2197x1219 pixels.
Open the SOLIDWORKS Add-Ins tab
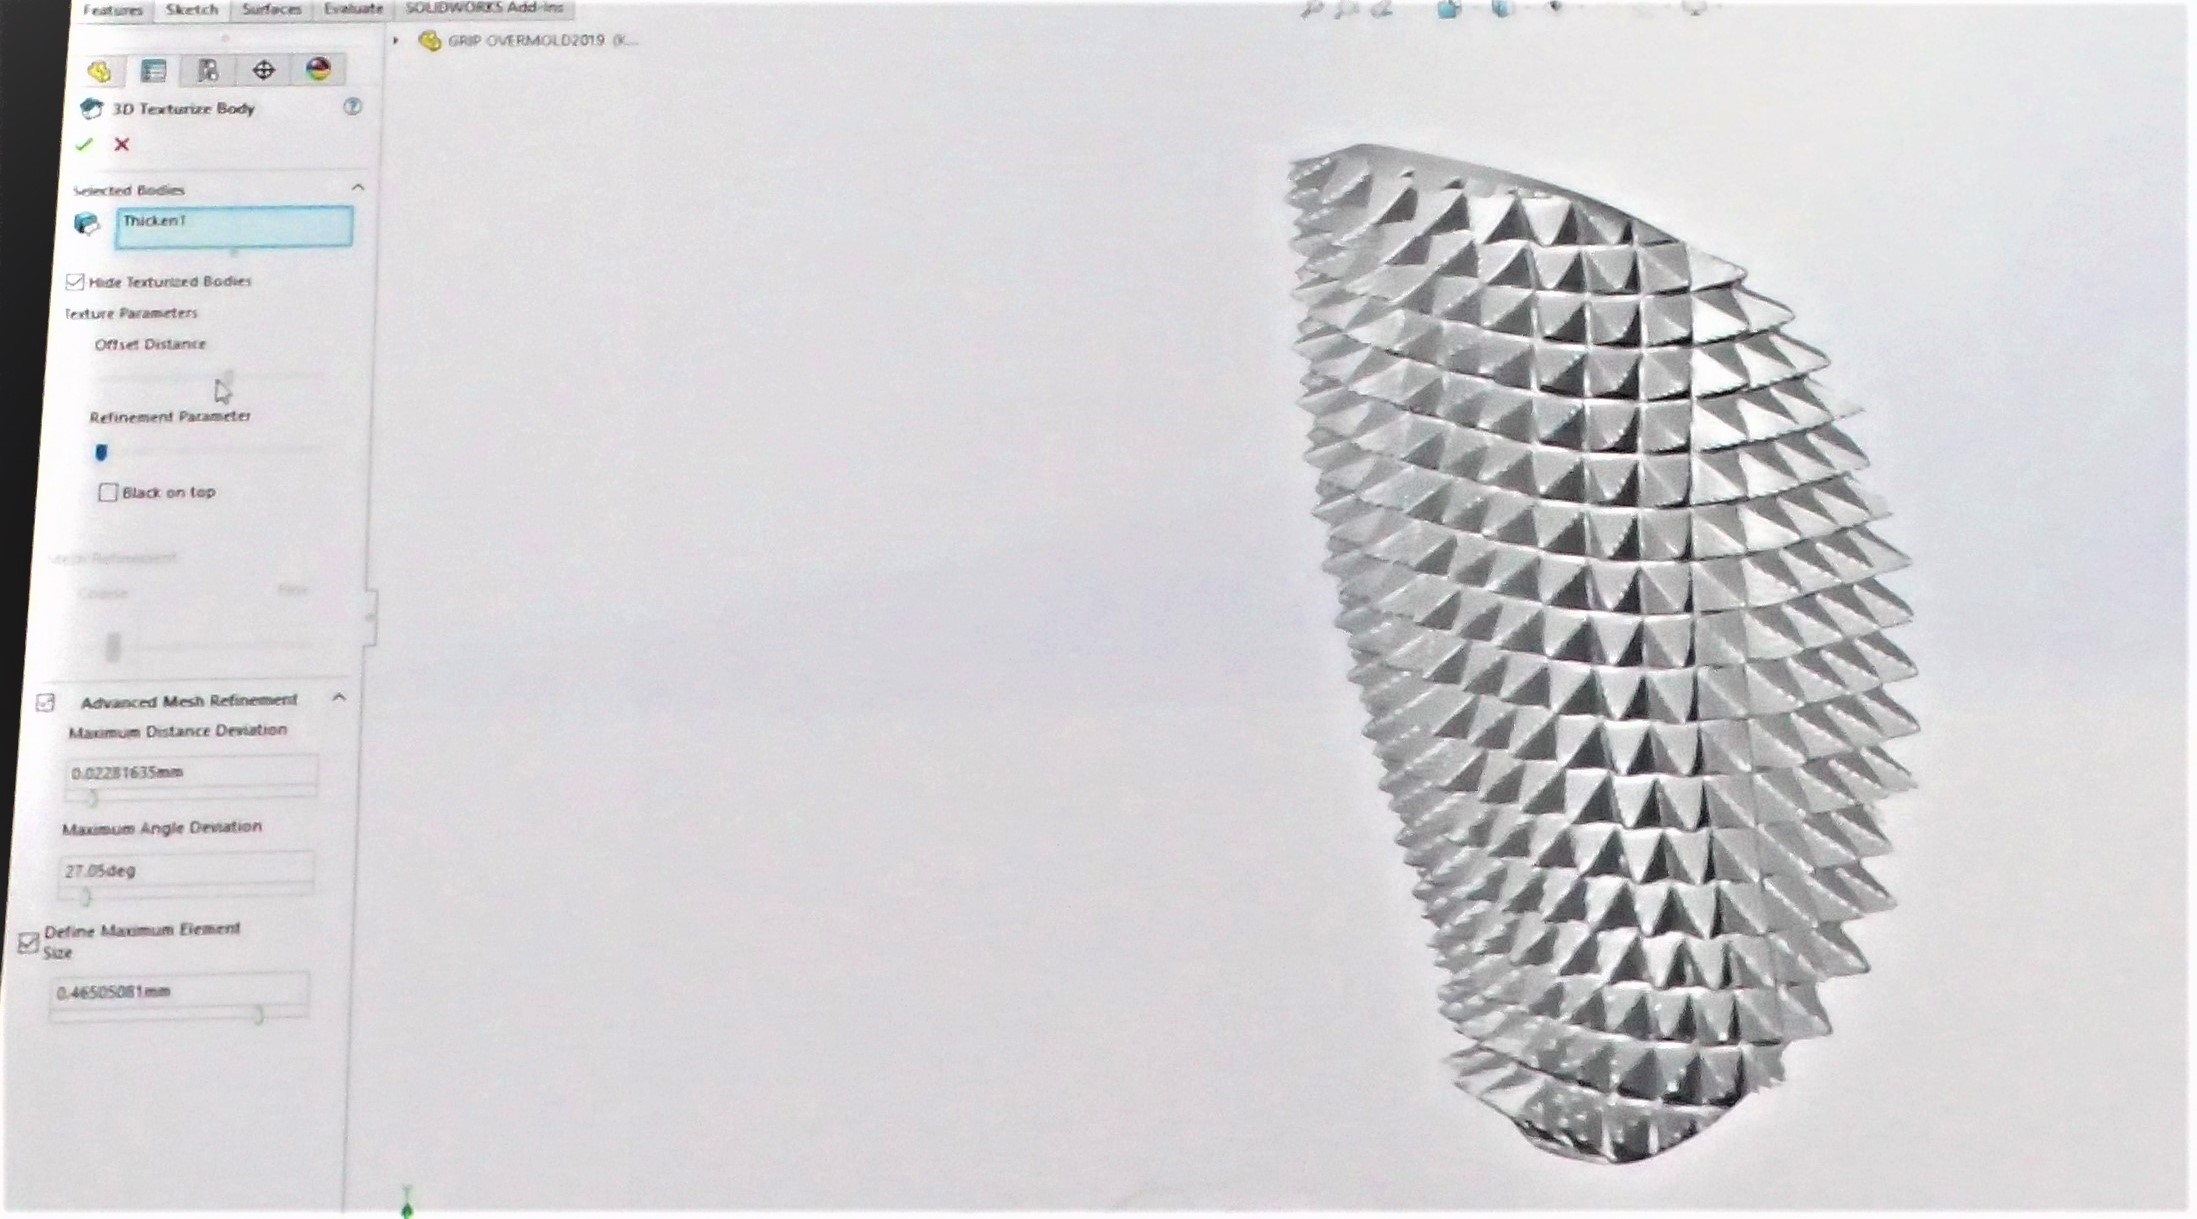pos(484,8)
